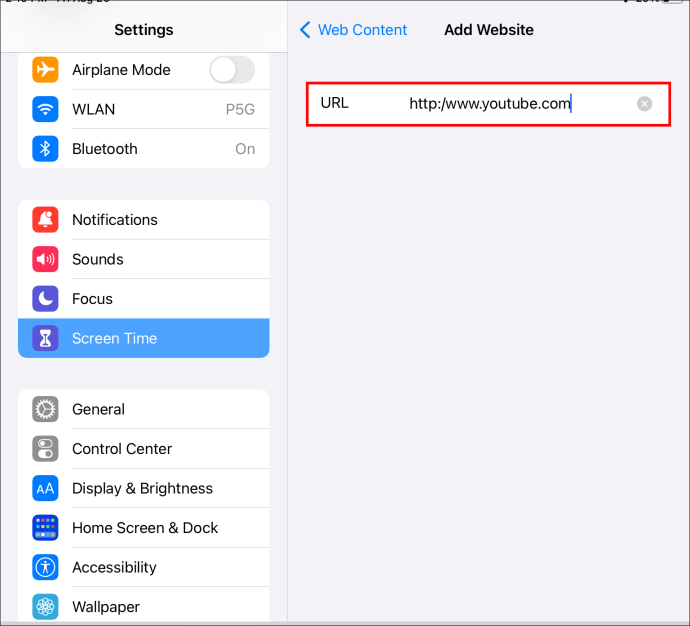The width and height of the screenshot is (690, 626).
Task: Tap the red Notifications bell icon
Action: [45, 220]
